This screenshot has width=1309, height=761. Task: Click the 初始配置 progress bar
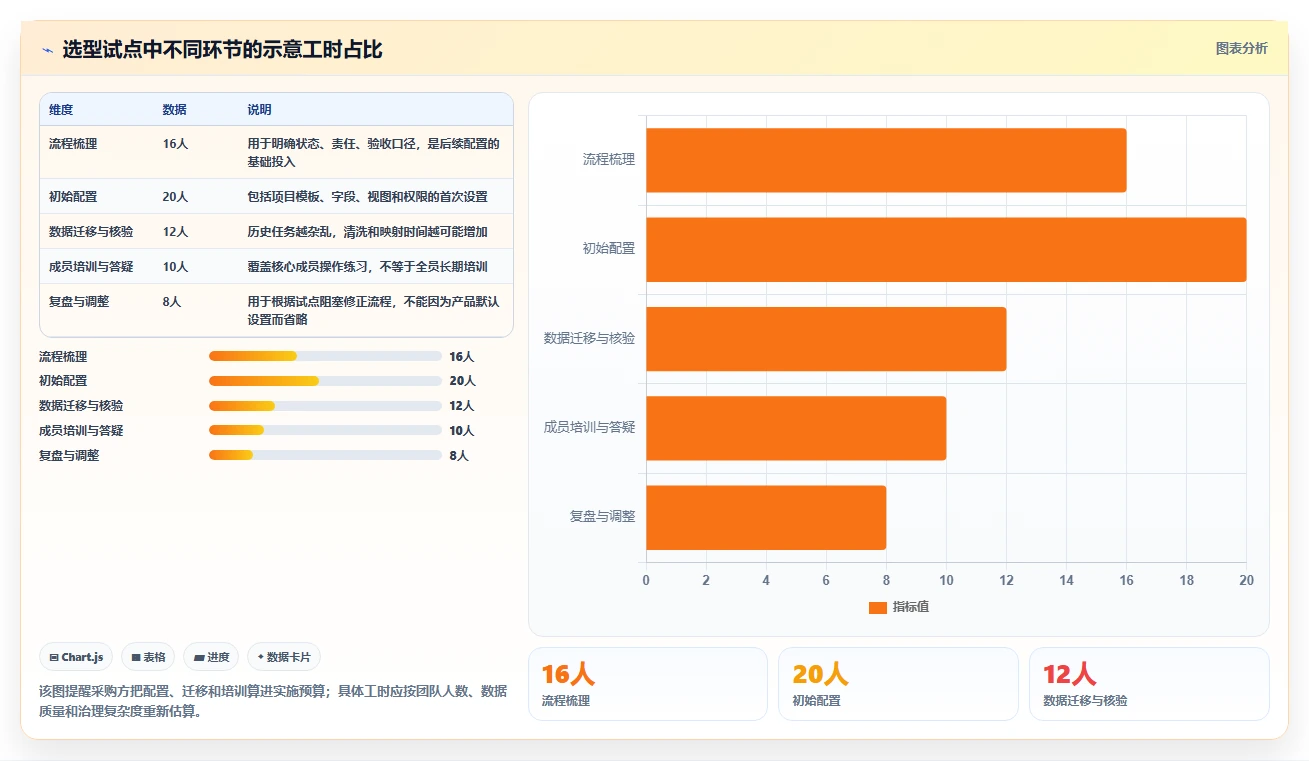[325, 381]
